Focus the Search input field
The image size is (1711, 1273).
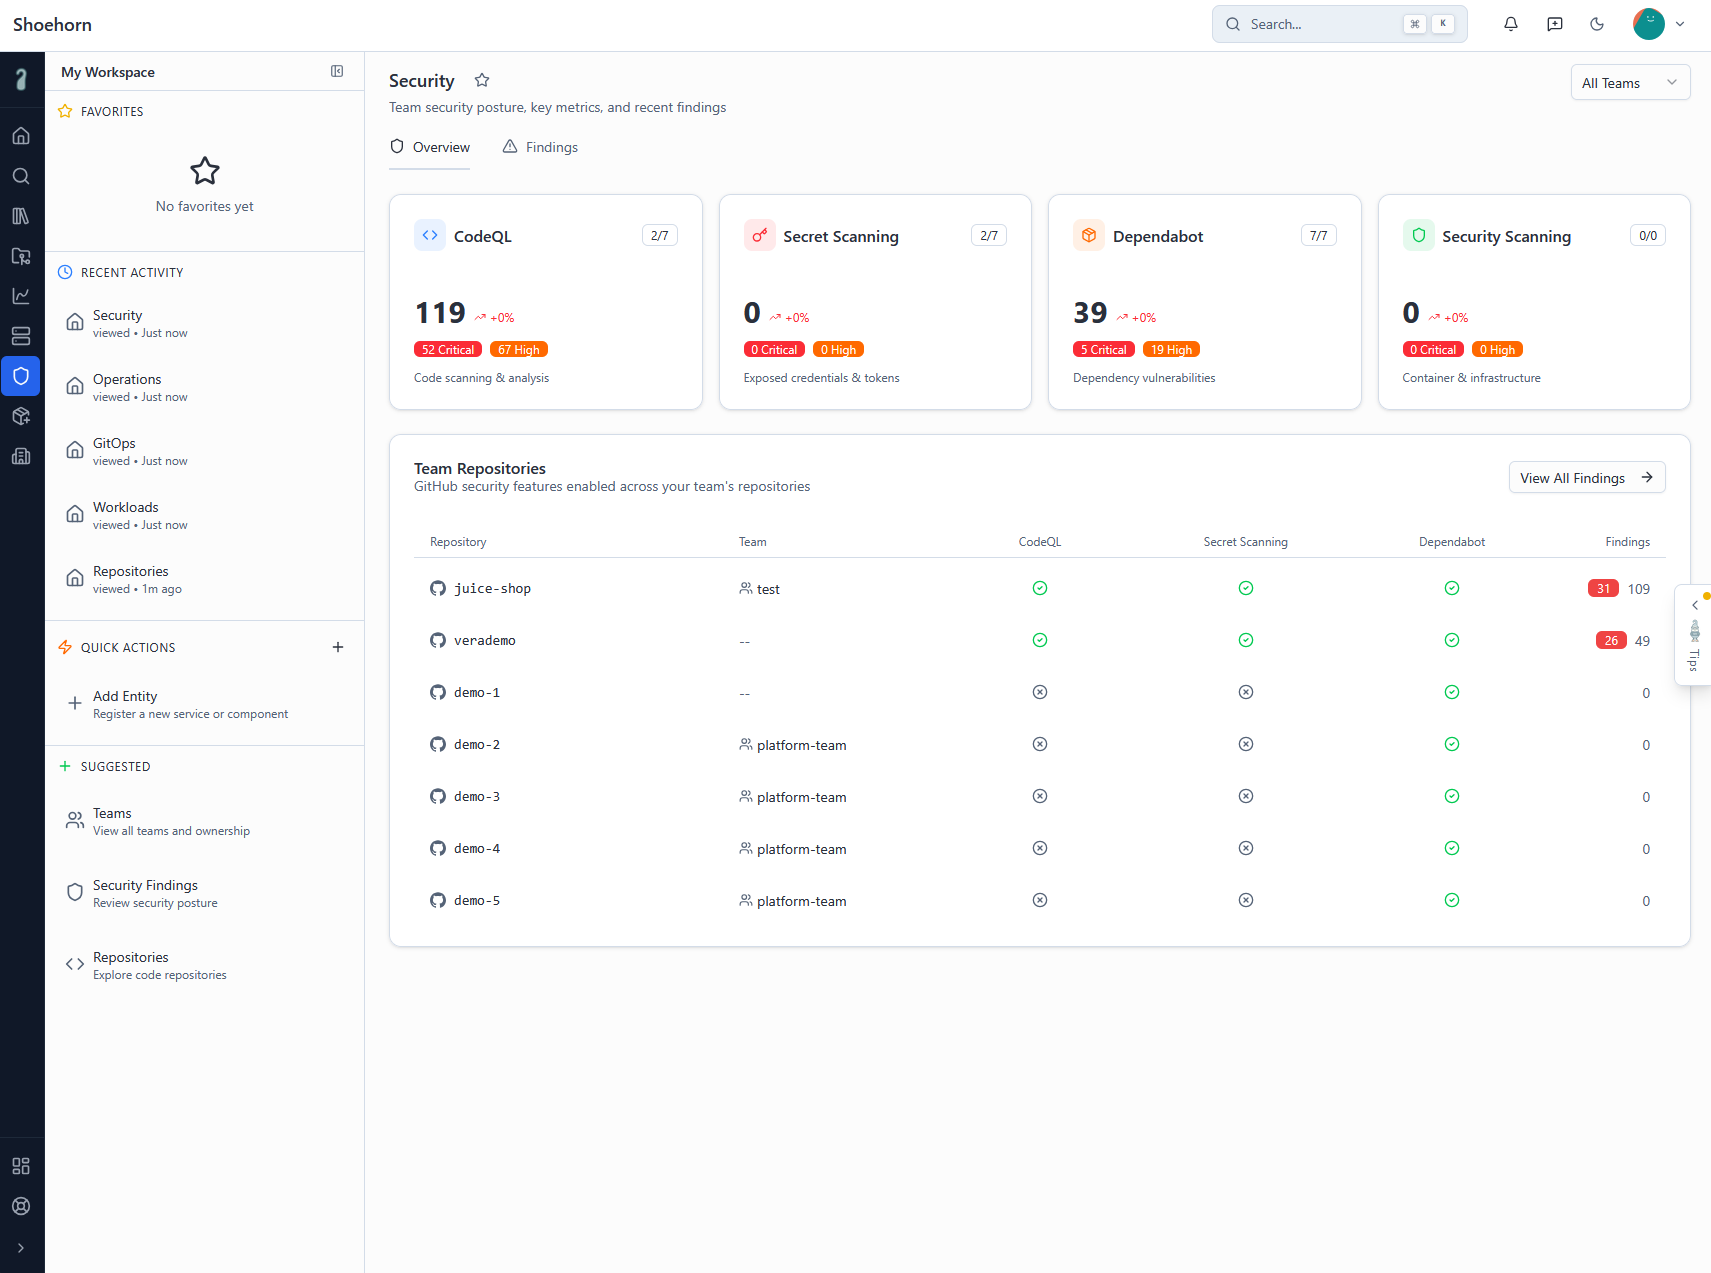click(x=1320, y=24)
